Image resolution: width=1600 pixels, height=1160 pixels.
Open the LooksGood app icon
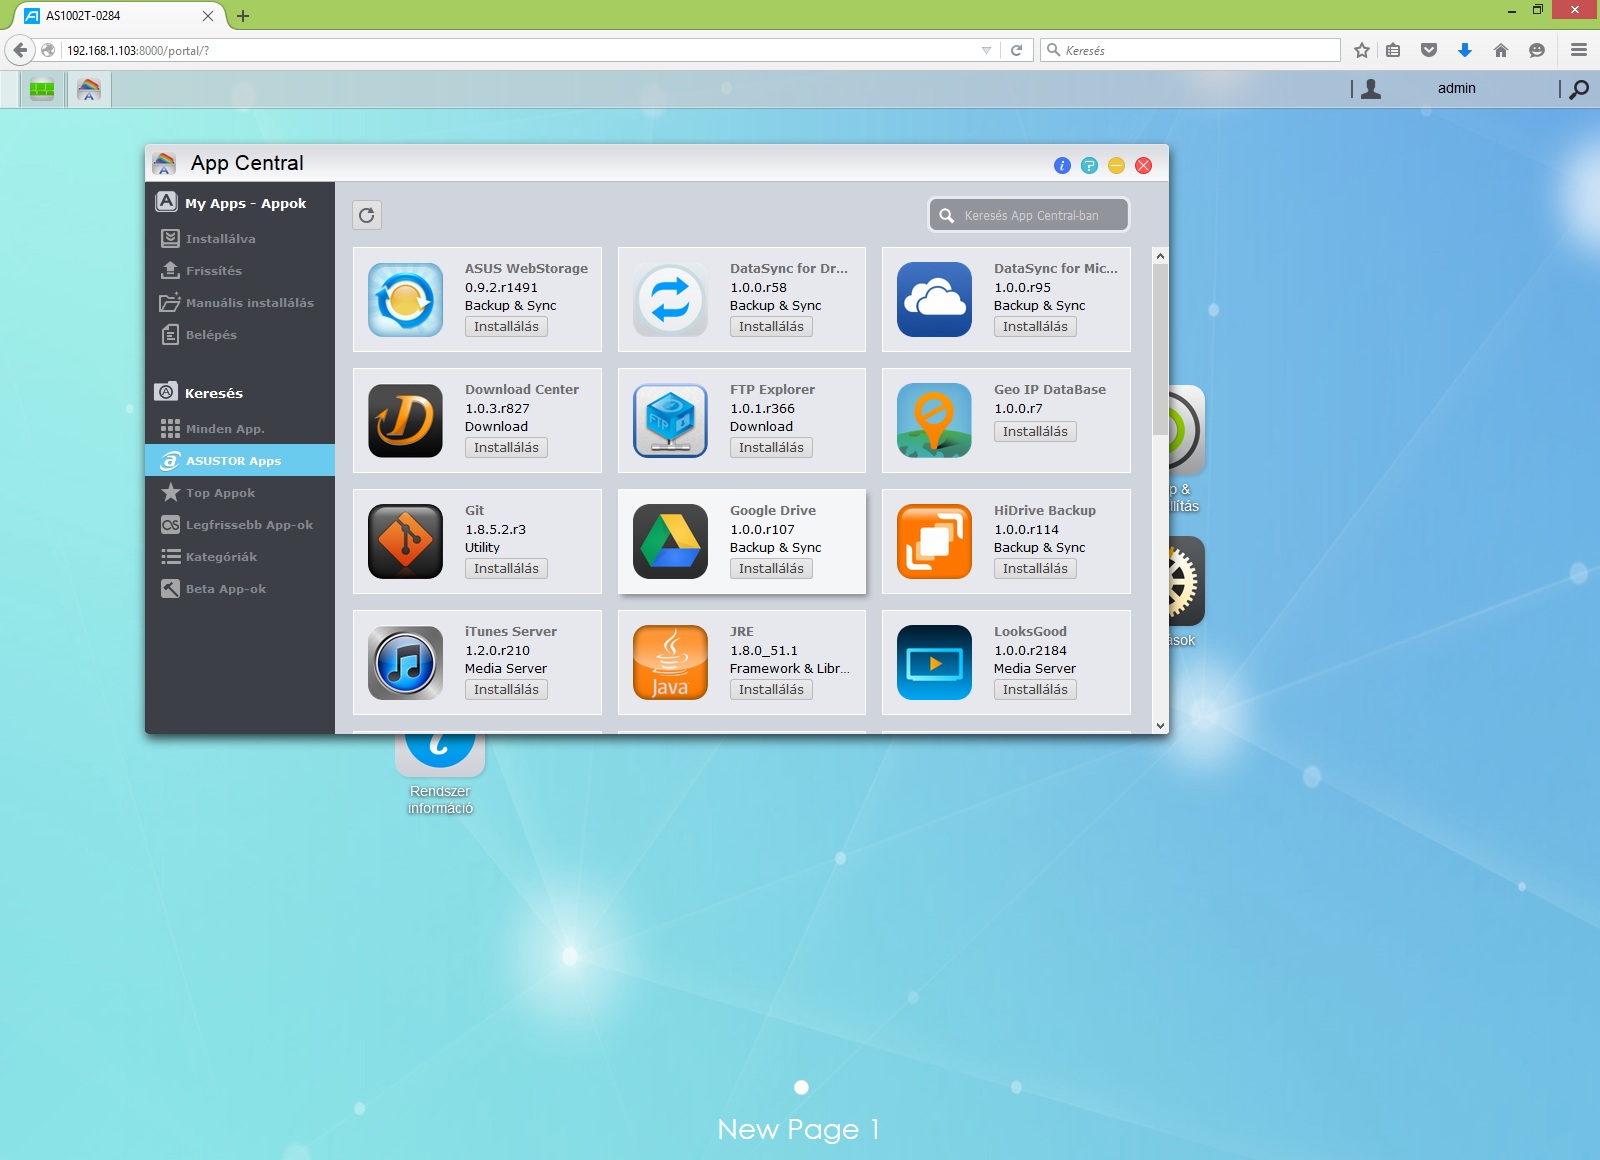tap(934, 663)
